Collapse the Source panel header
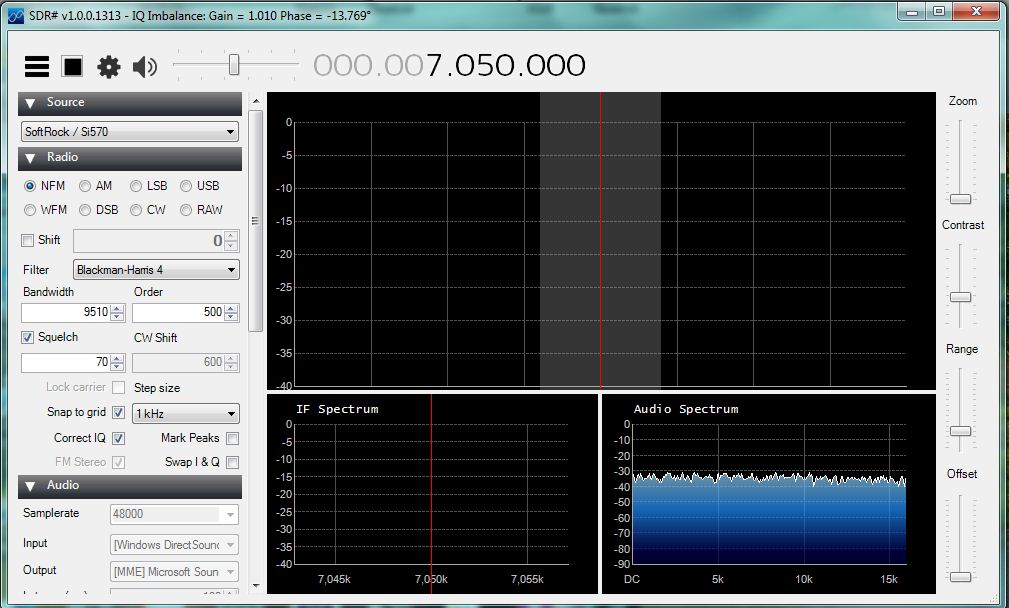The width and height of the screenshot is (1009, 608). 130,103
